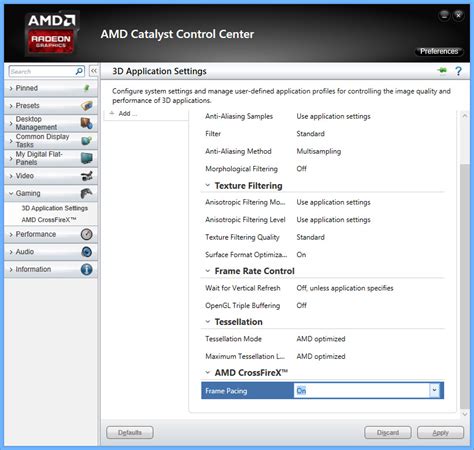The image size is (474, 450).
Task: Select the Maximum Tessellation Level row
Action: [x=323, y=356]
